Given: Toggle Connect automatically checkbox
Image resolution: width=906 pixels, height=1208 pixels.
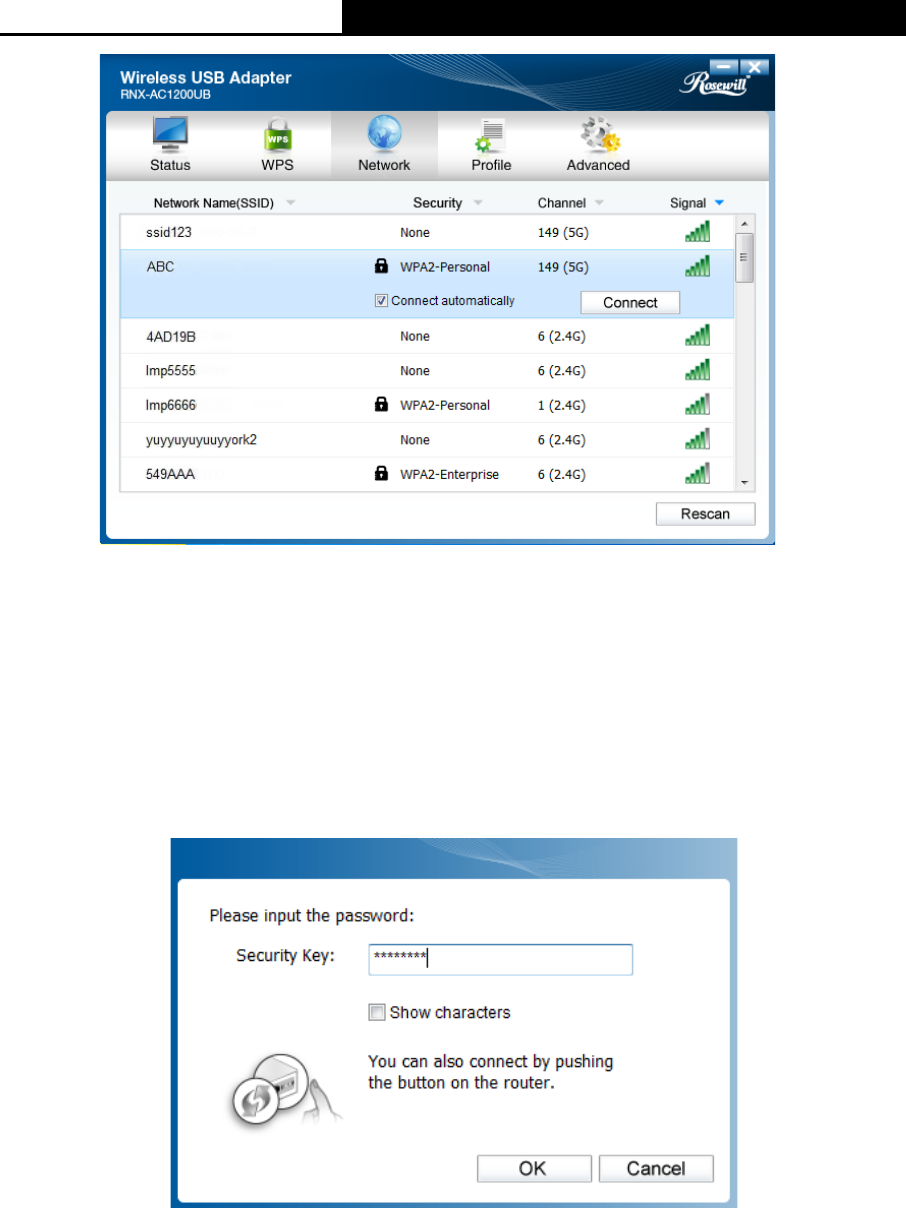Looking at the screenshot, I should point(381,300).
